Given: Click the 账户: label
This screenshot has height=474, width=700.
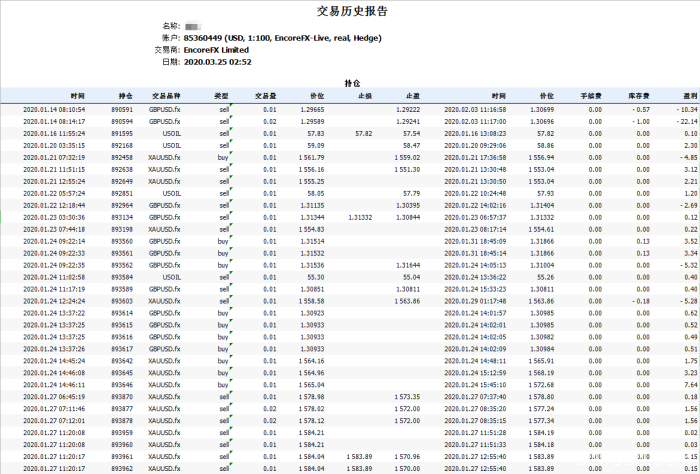Looking at the screenshot, I should pyautogui.click(x=171, y=38).
